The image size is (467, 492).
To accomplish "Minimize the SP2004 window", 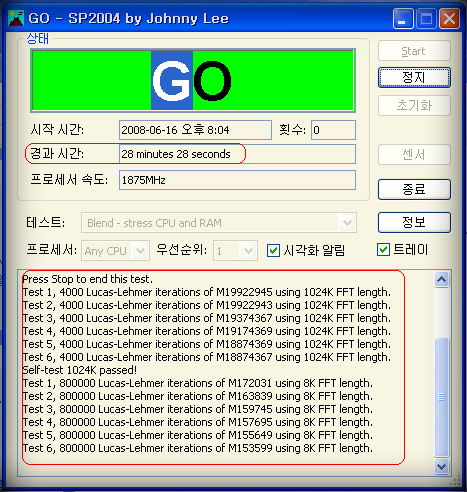I will 403,19.
